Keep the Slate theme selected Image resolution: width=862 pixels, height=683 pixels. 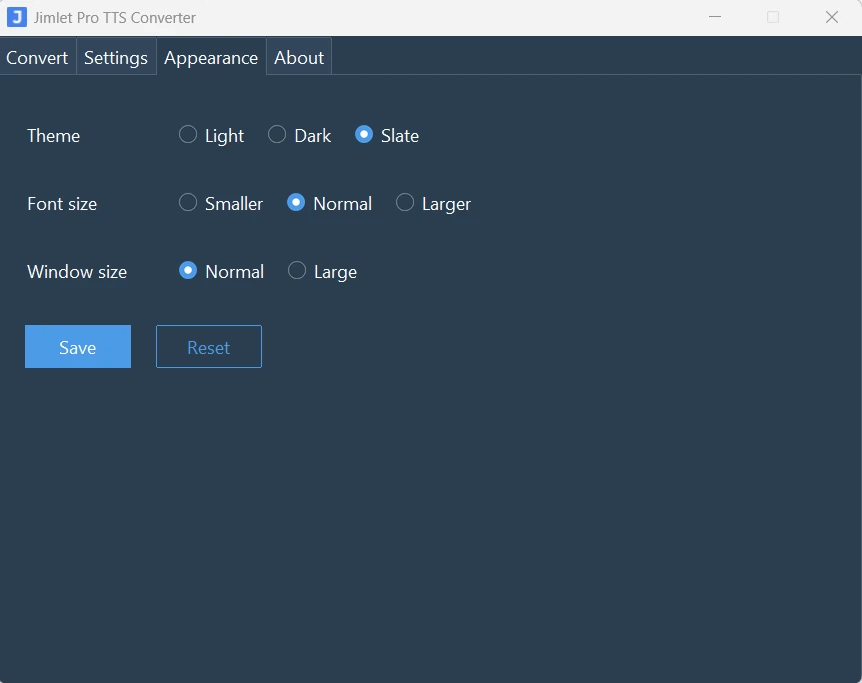click(364, 134)
